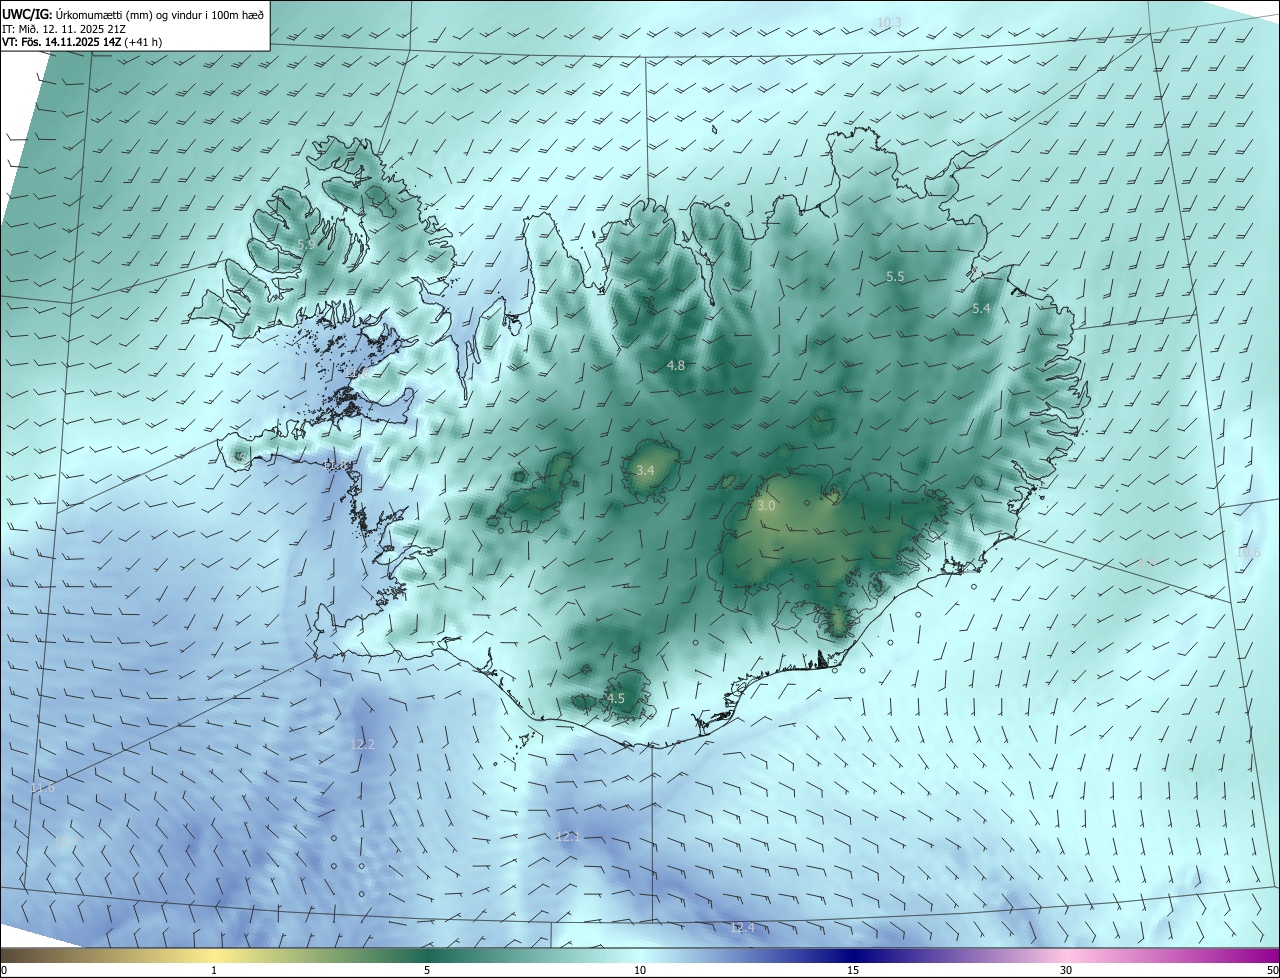1280x978 pixels.
Task: Click the bold 'UWC/IG:' title label
Action: (x=27, y=14)
